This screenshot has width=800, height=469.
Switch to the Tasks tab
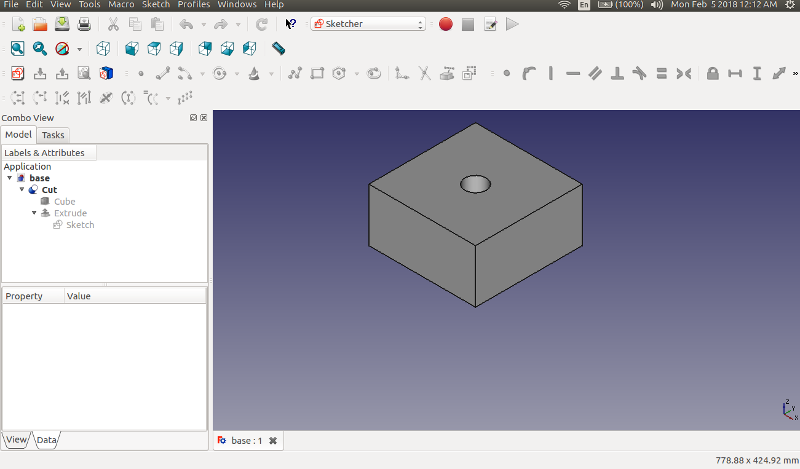click(53, 135)
